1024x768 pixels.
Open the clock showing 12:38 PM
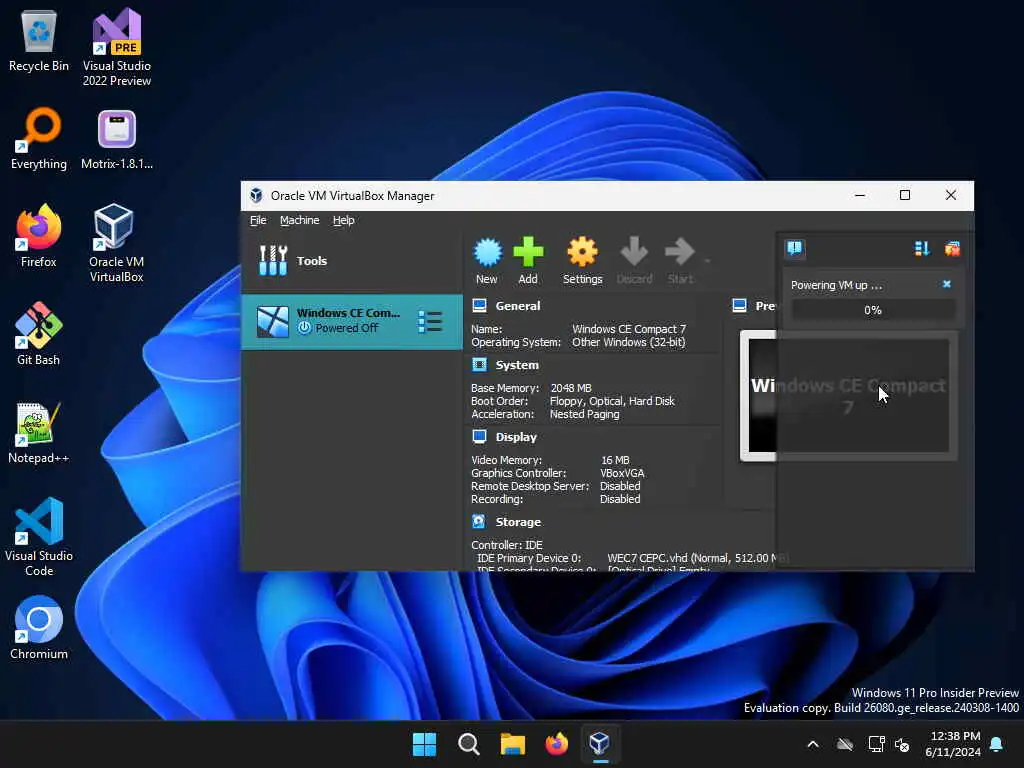[x=953, y=744]
